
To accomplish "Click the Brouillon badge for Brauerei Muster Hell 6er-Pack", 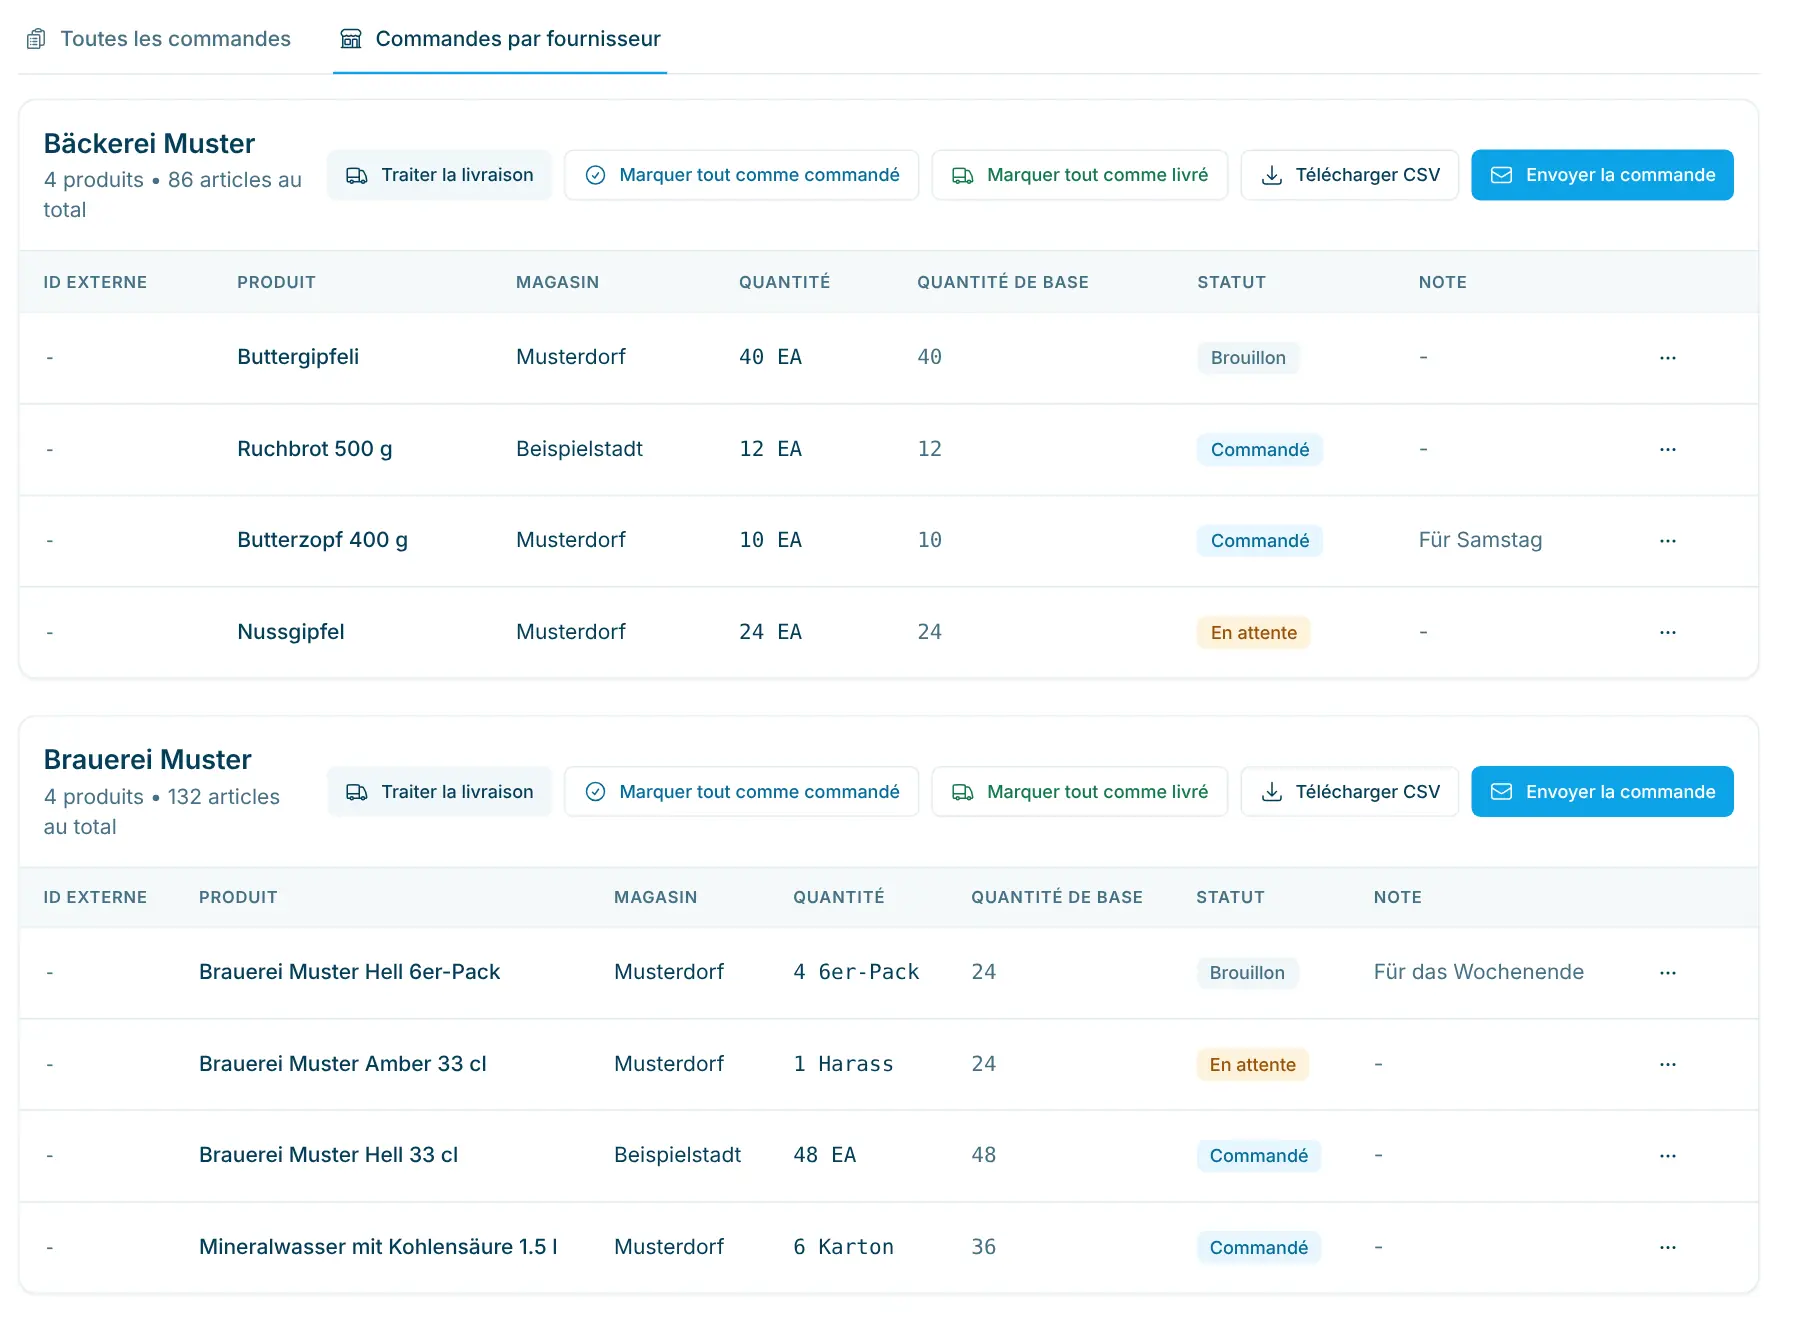I will coord(1247,973).
